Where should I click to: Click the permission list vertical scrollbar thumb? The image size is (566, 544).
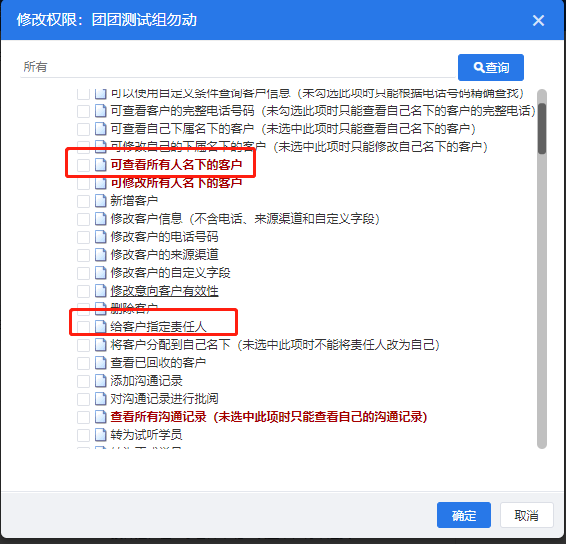point(541,129)
